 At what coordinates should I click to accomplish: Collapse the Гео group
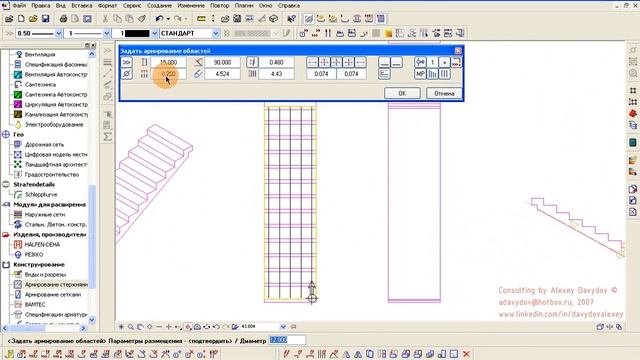6,134
